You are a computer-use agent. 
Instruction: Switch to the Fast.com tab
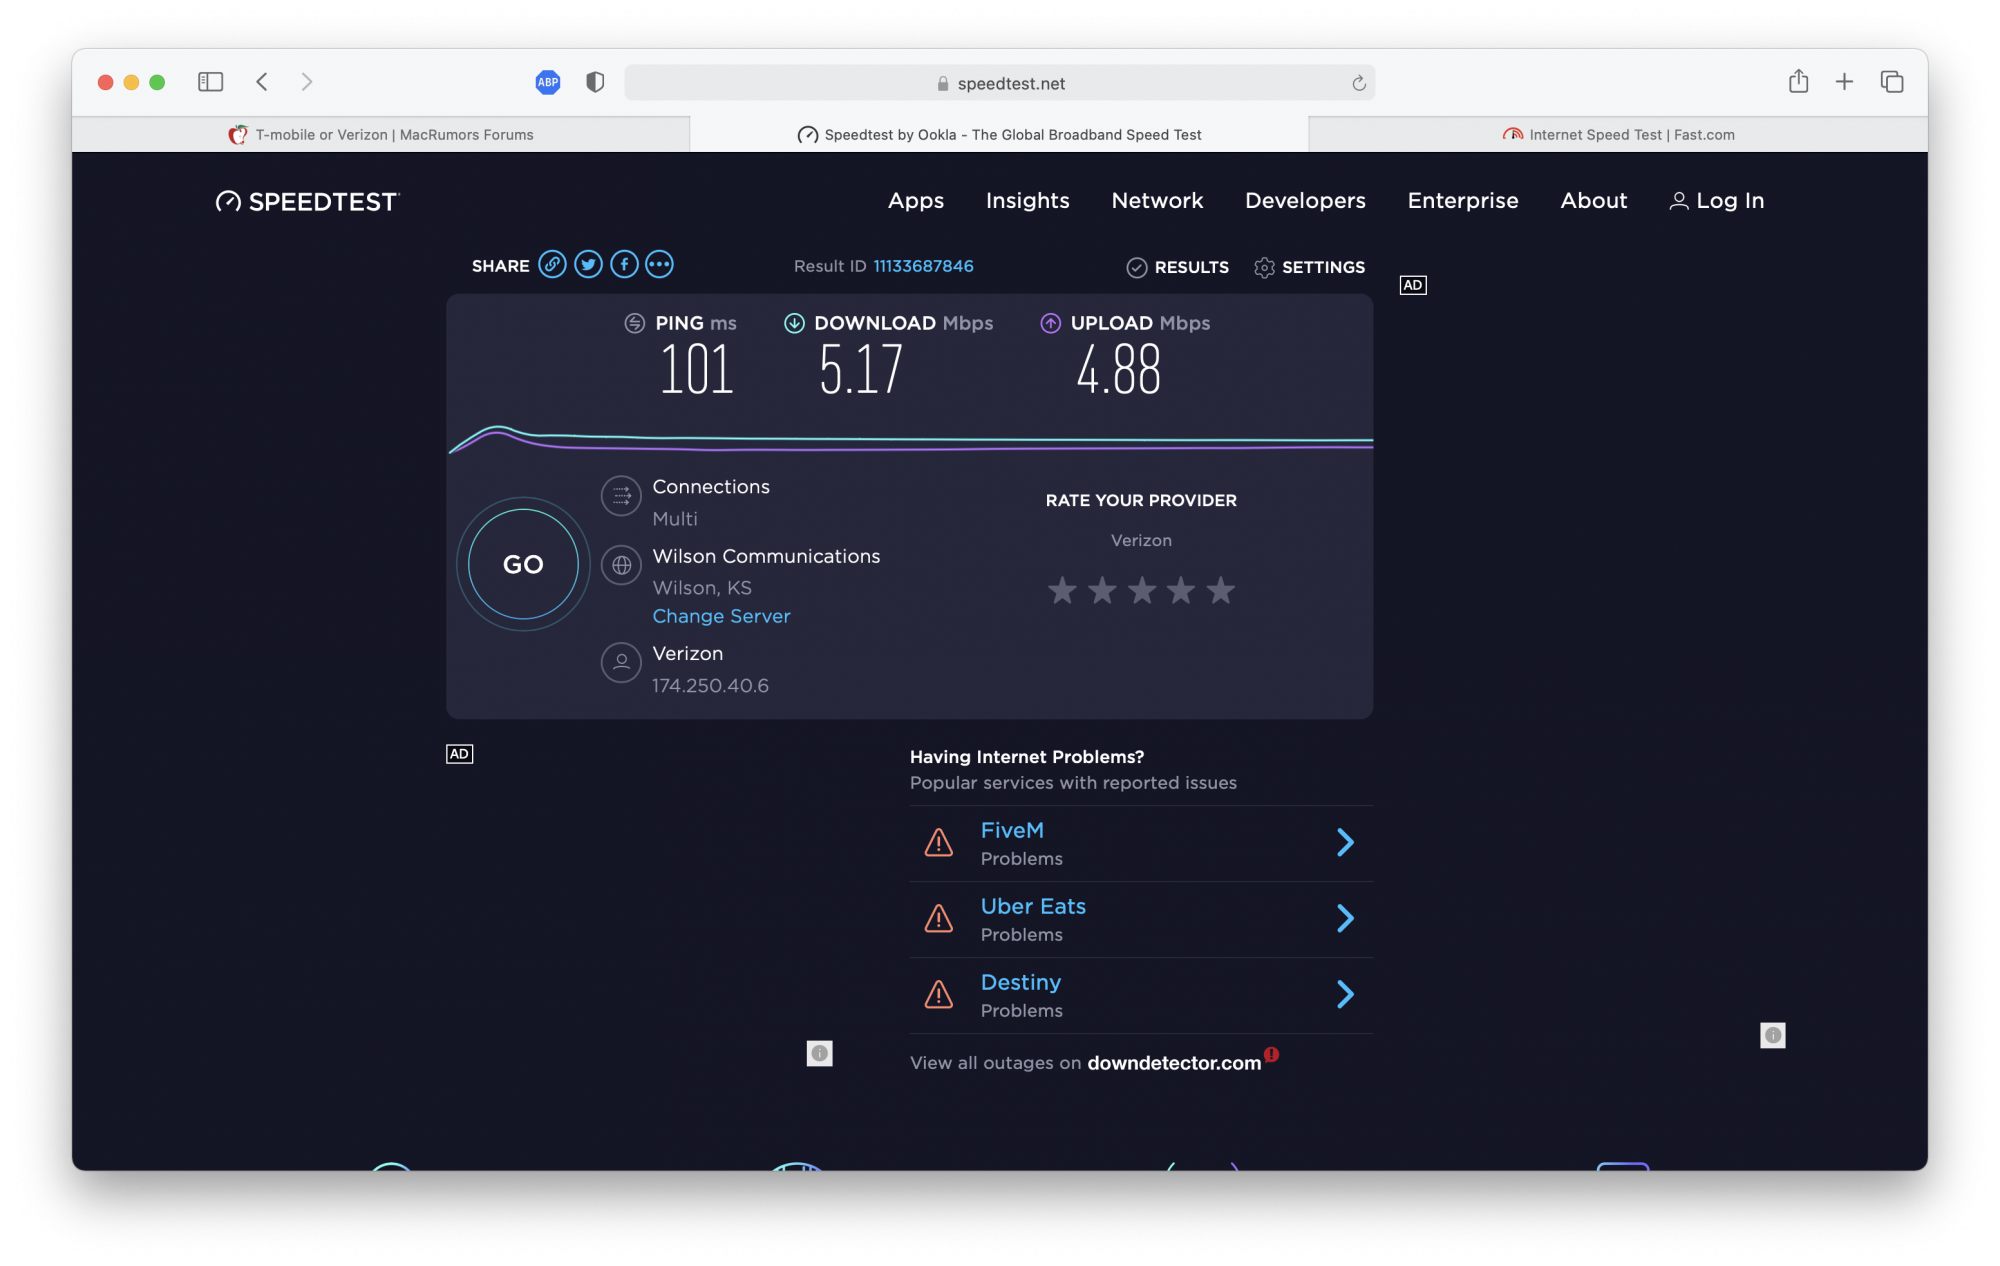coord(1618,135)
